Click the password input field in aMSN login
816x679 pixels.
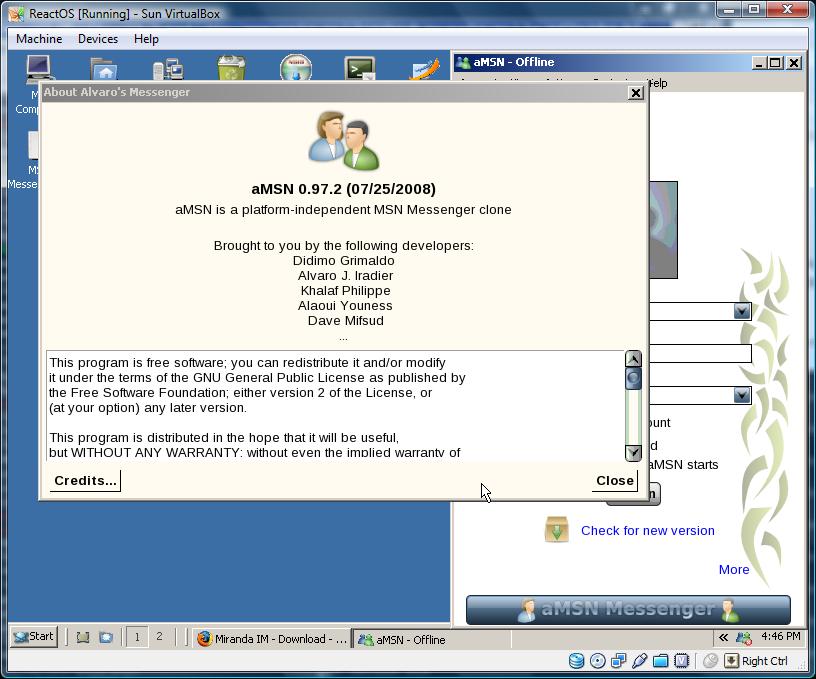700,354
